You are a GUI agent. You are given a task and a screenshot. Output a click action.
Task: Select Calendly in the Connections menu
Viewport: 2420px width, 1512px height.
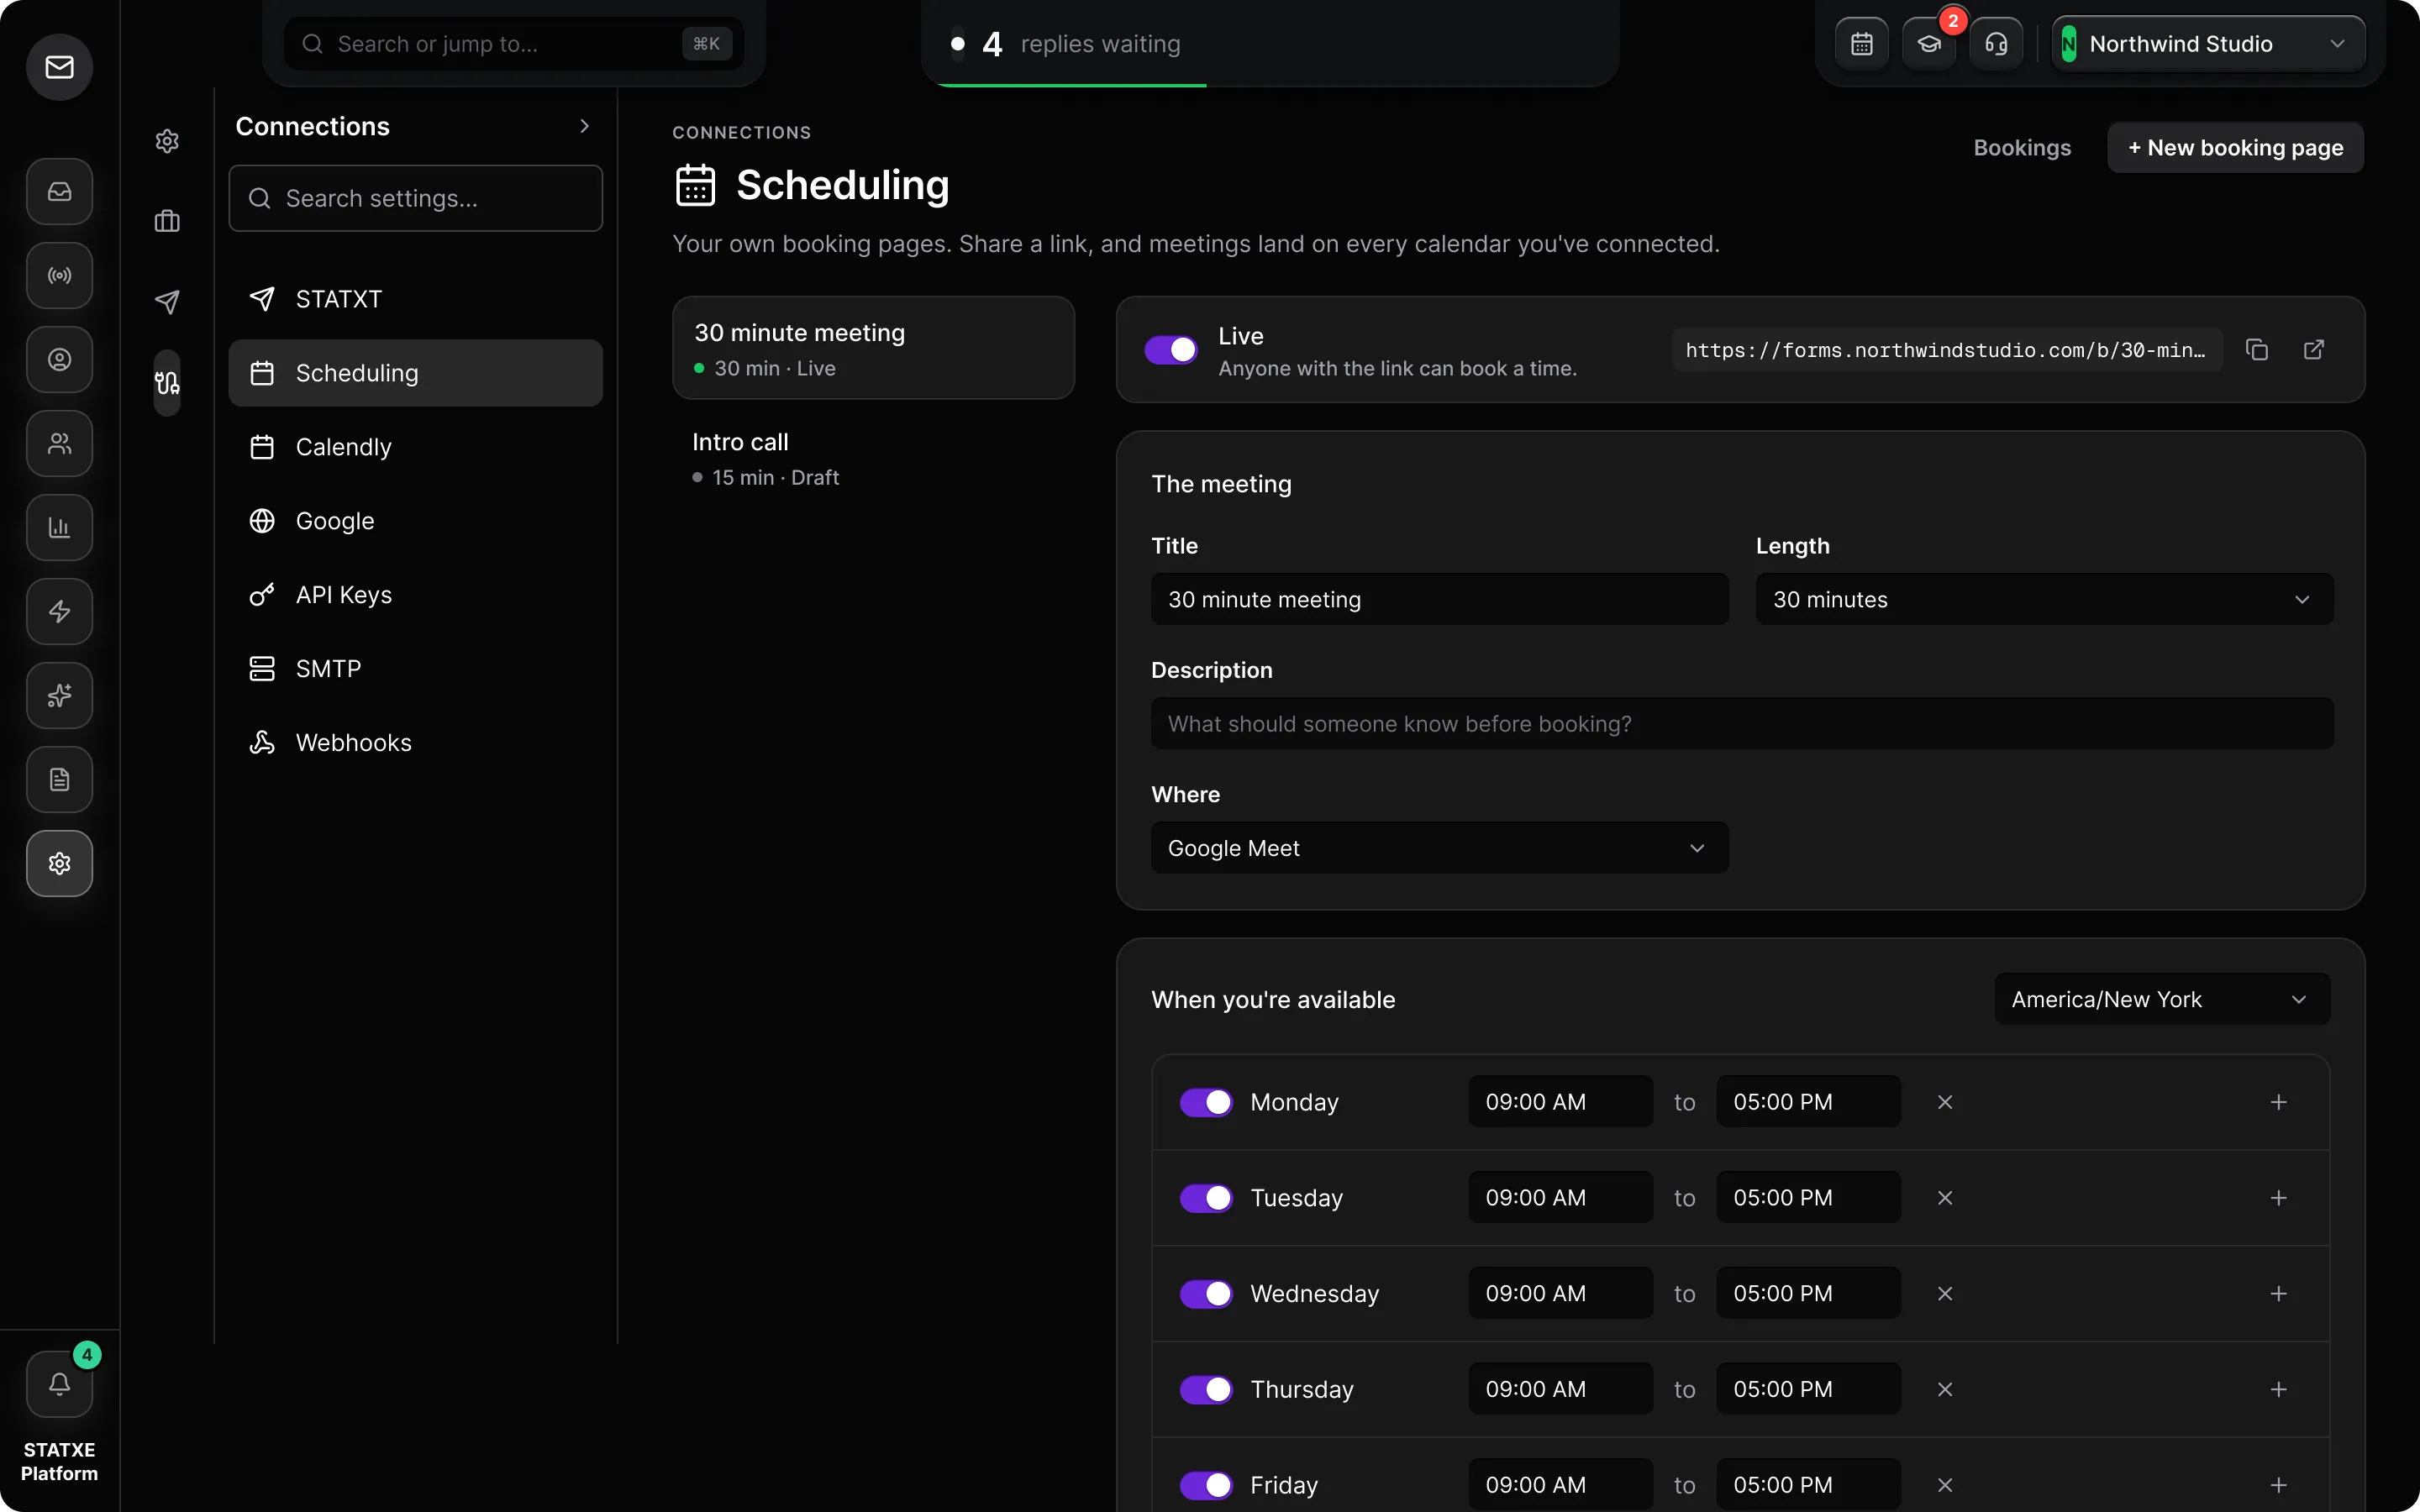(x=415, y=447)
